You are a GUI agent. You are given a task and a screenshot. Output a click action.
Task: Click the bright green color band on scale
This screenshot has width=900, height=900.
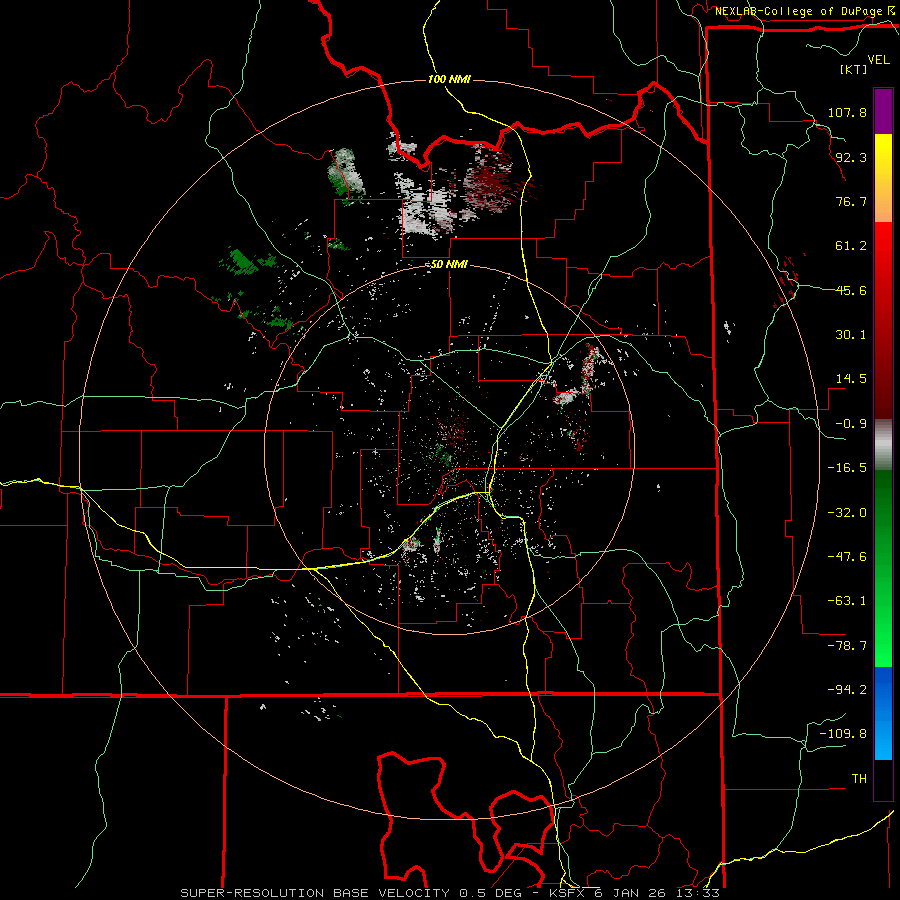point(883,568)
